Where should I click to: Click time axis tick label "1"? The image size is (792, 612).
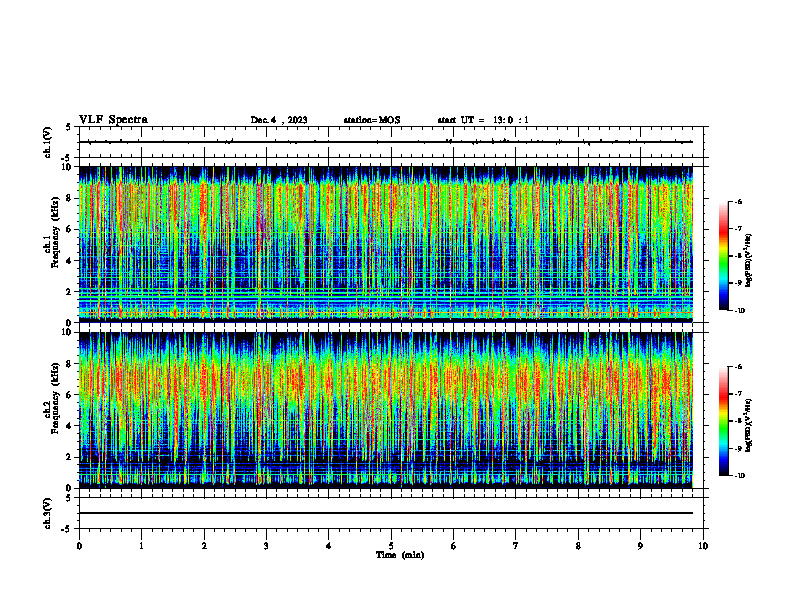(x=141, y=546)
